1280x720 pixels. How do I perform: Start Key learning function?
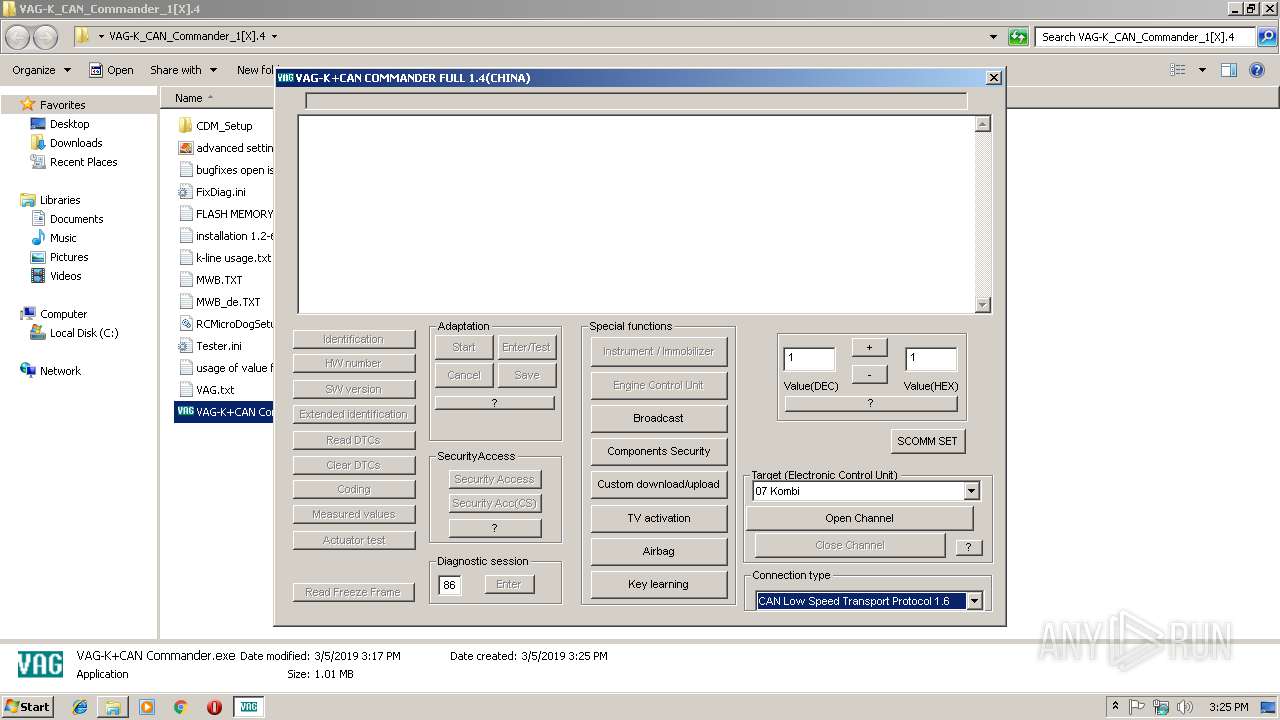click(x=658, y=584)
